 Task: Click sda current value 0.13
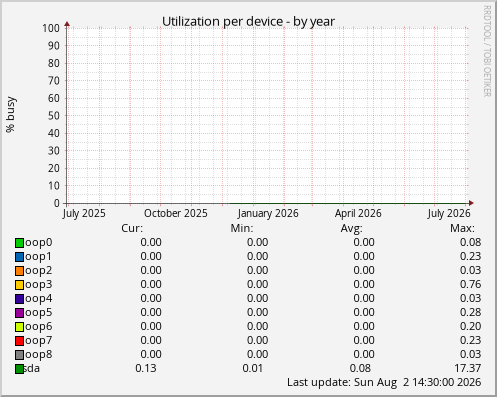[x=146, y=368]
